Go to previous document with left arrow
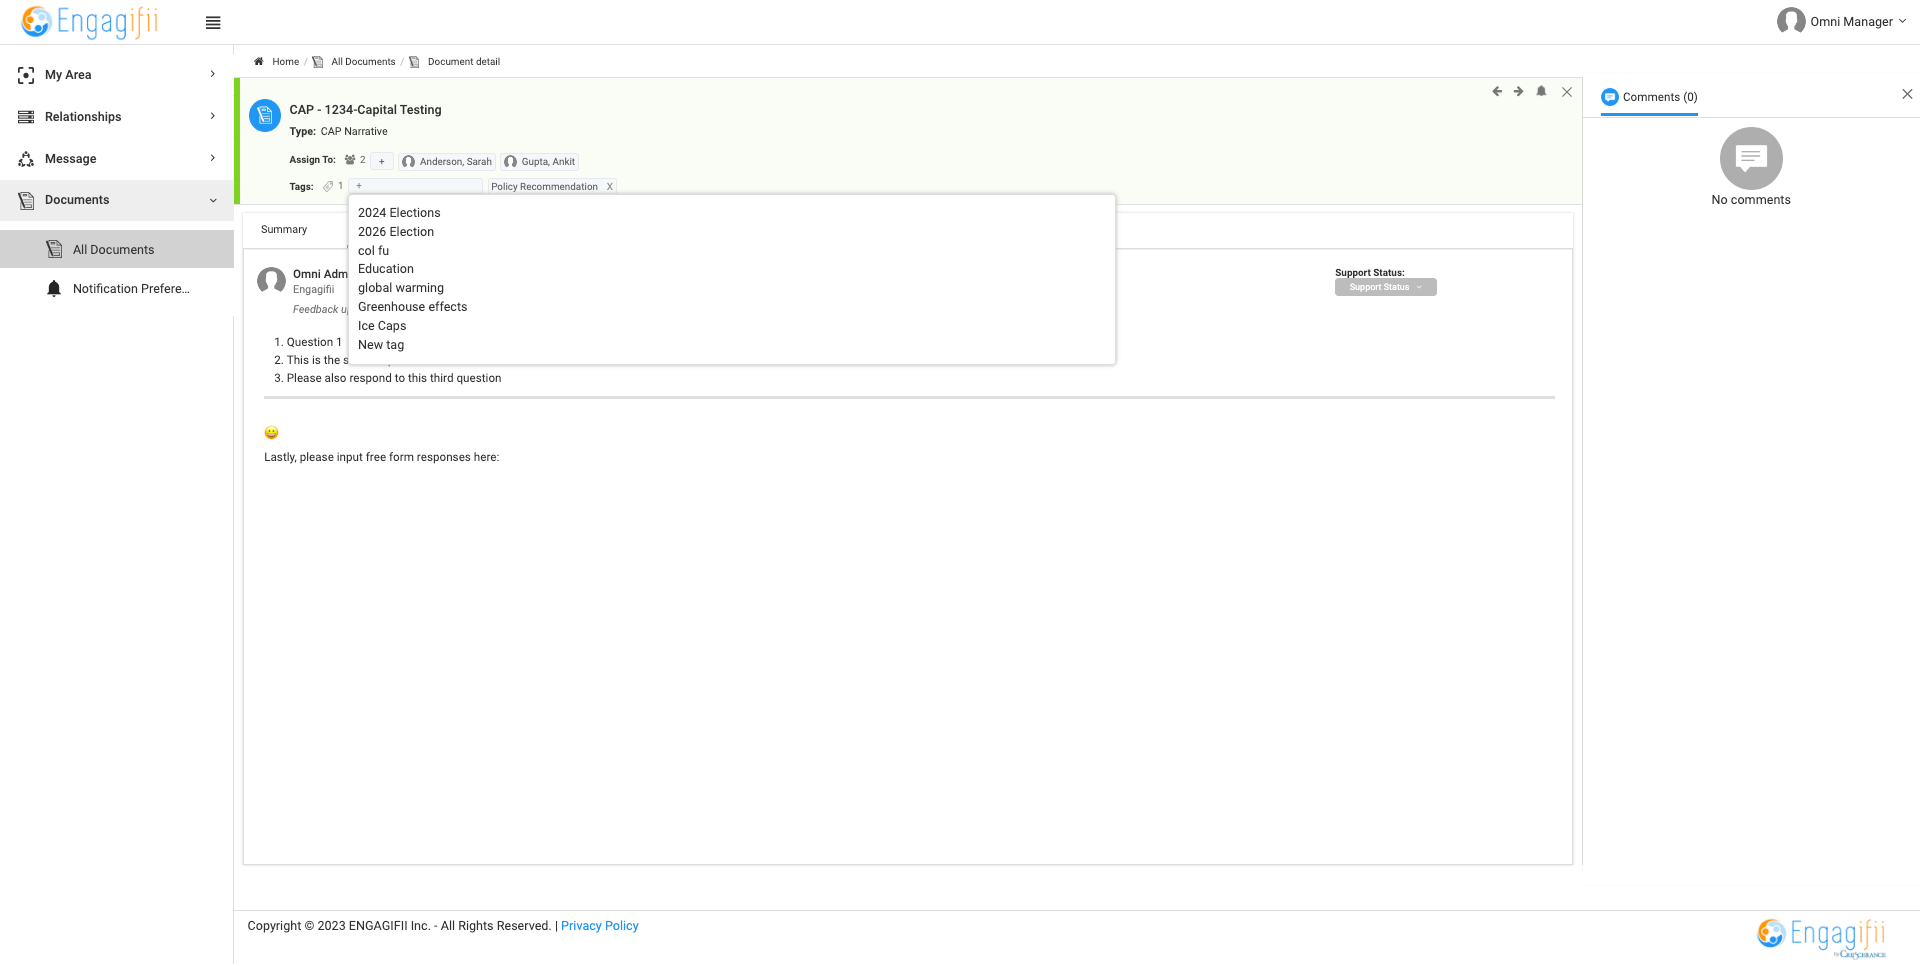This screenshot has height=966, width=1920. 1497,91
